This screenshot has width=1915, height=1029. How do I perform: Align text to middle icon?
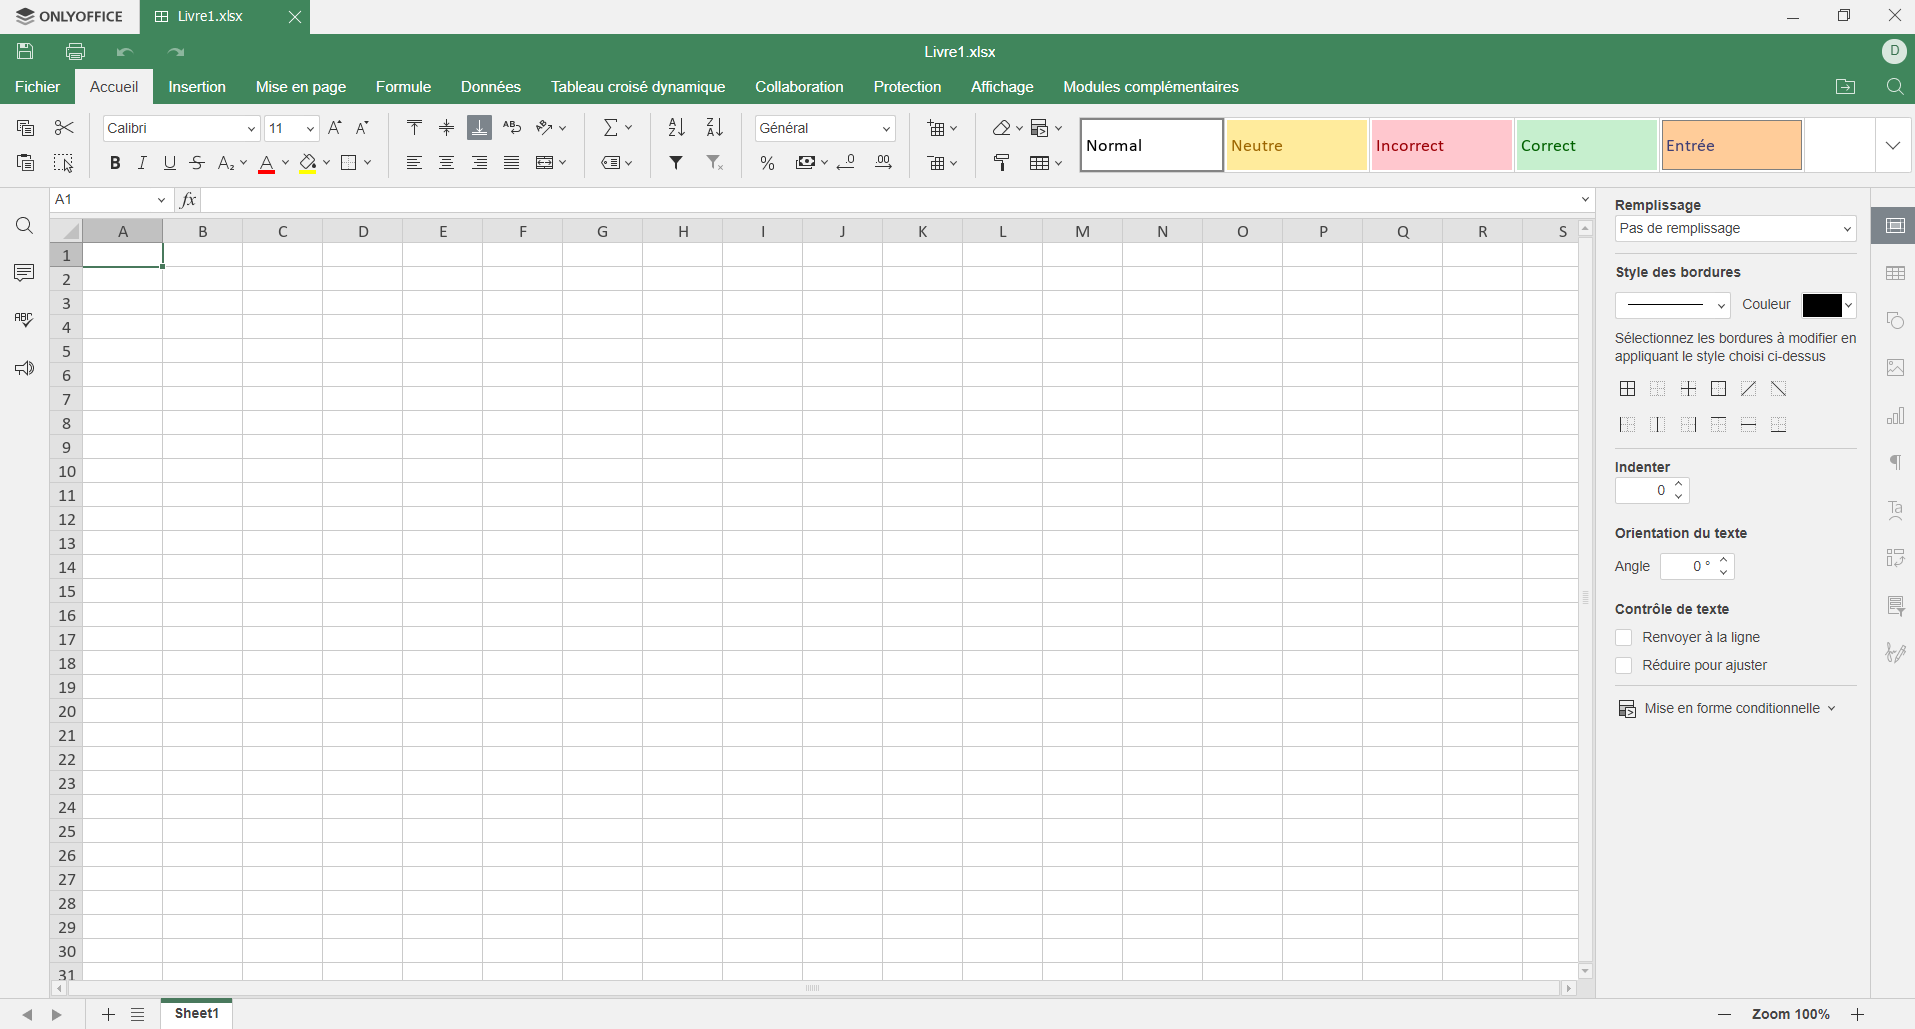(447, 128)
